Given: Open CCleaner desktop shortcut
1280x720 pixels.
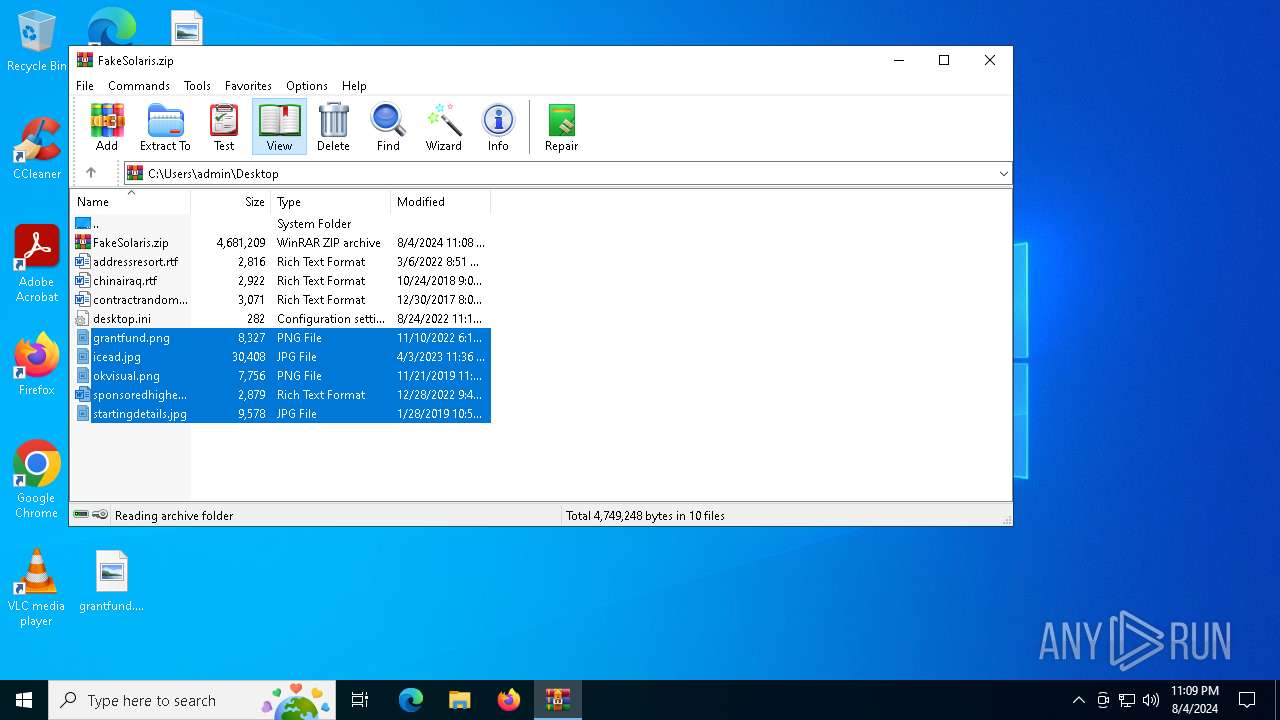Looking at the screenshot, I should click(37, 148).
